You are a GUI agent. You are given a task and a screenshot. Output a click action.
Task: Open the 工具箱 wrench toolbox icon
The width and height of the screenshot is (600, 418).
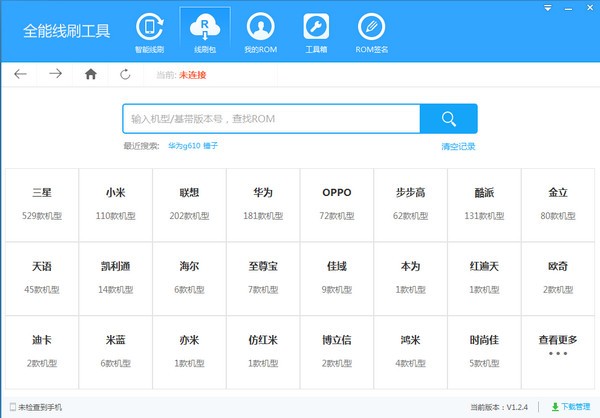pyautogui.click(x=316, y=27)
